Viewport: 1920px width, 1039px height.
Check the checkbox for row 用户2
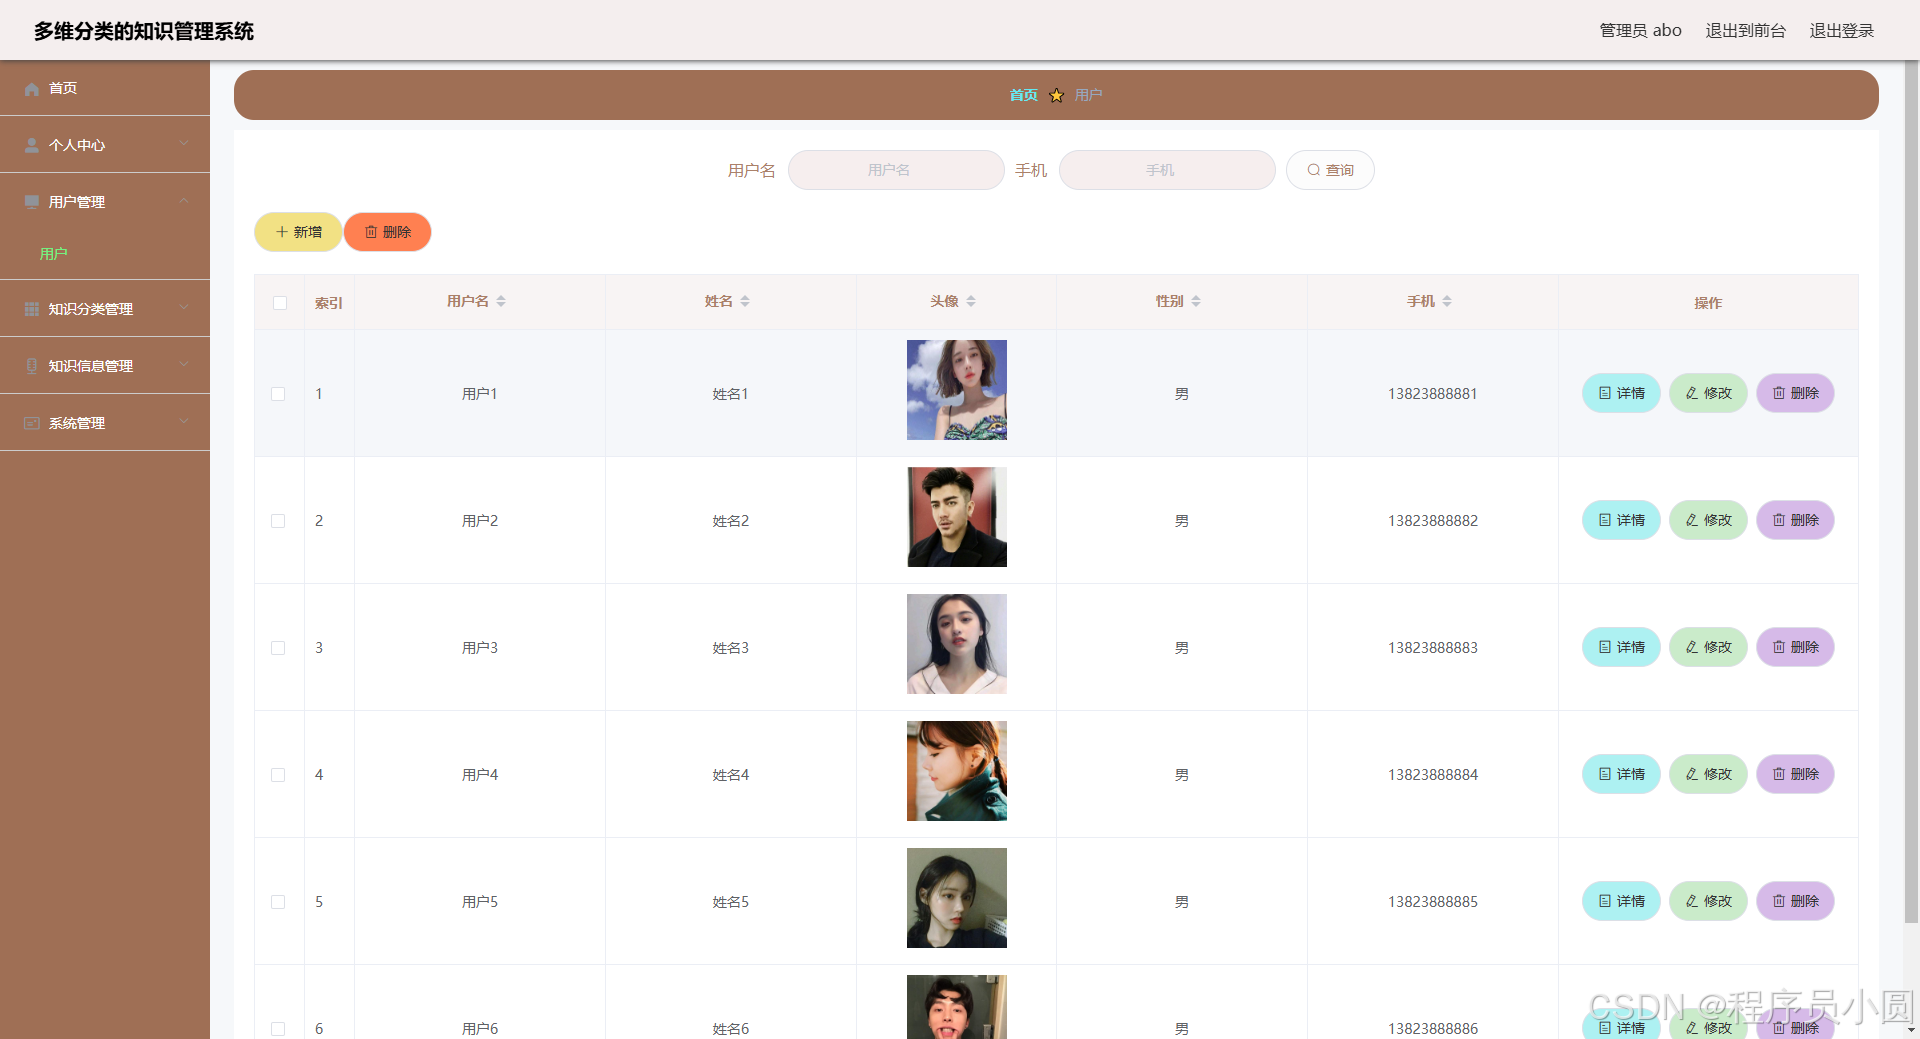click(278, 521)
